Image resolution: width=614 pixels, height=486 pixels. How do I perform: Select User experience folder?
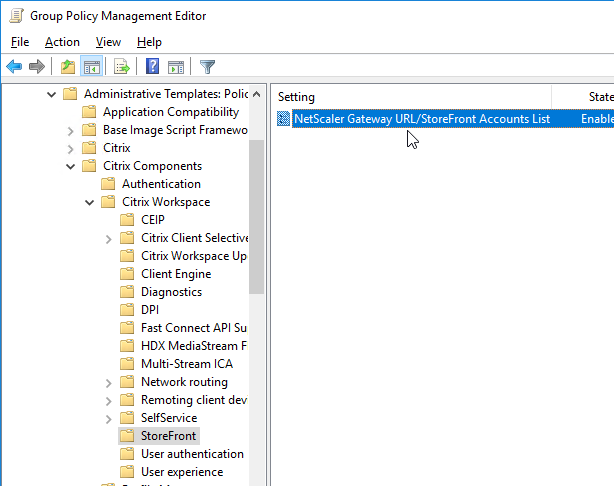tap(182, 472)
